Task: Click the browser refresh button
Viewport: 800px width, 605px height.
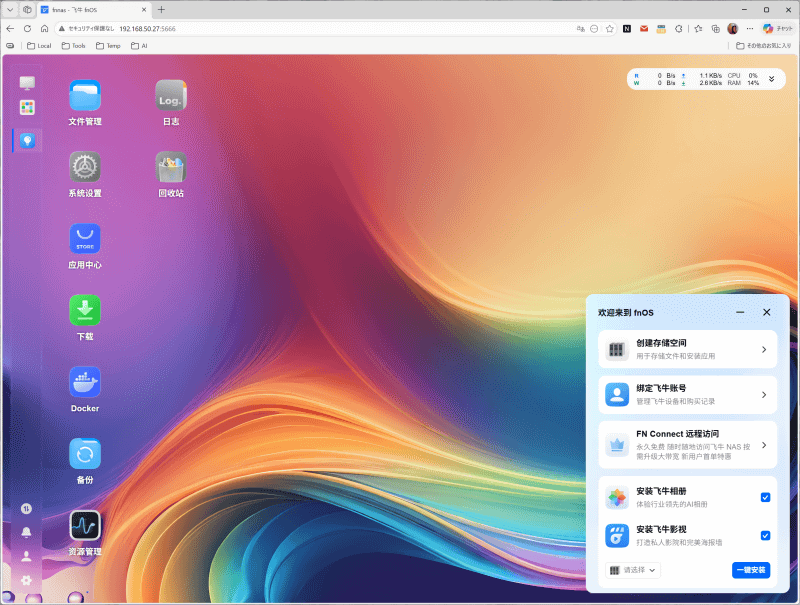Action: (28, 29)
